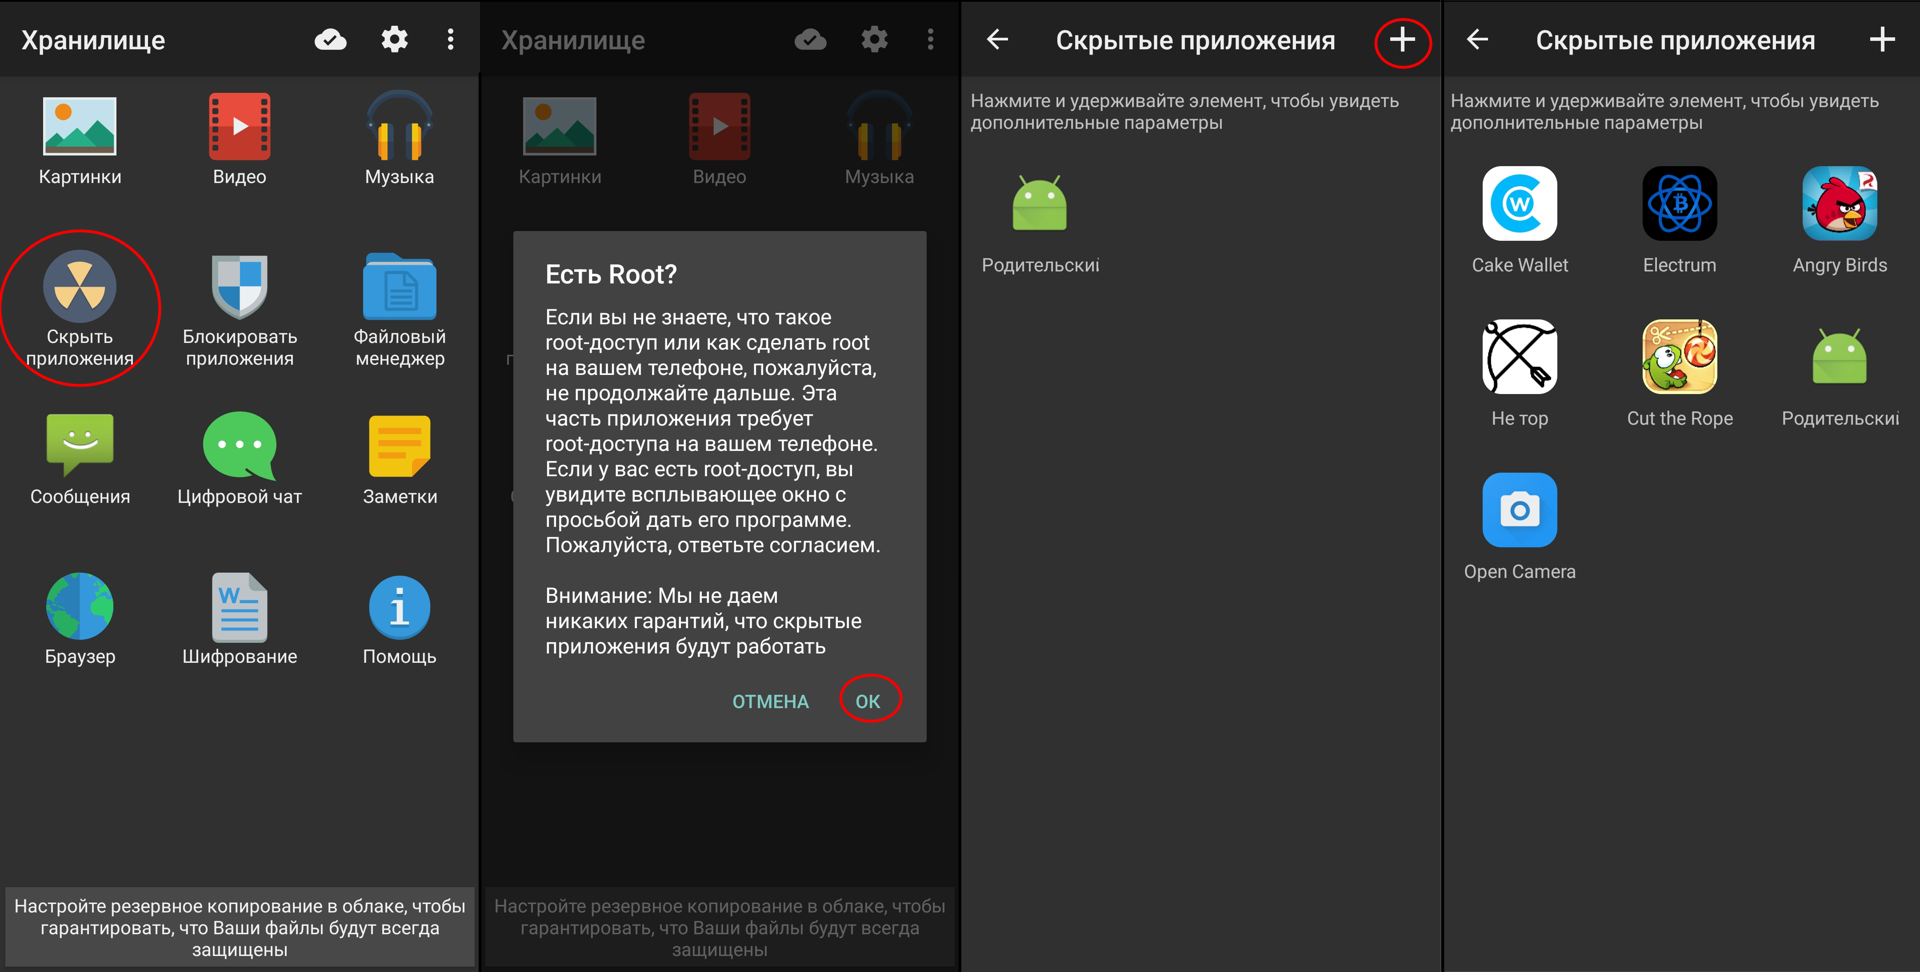Tap the Angry Birds app icon
1920x972 pixels.
point(1839,204)
